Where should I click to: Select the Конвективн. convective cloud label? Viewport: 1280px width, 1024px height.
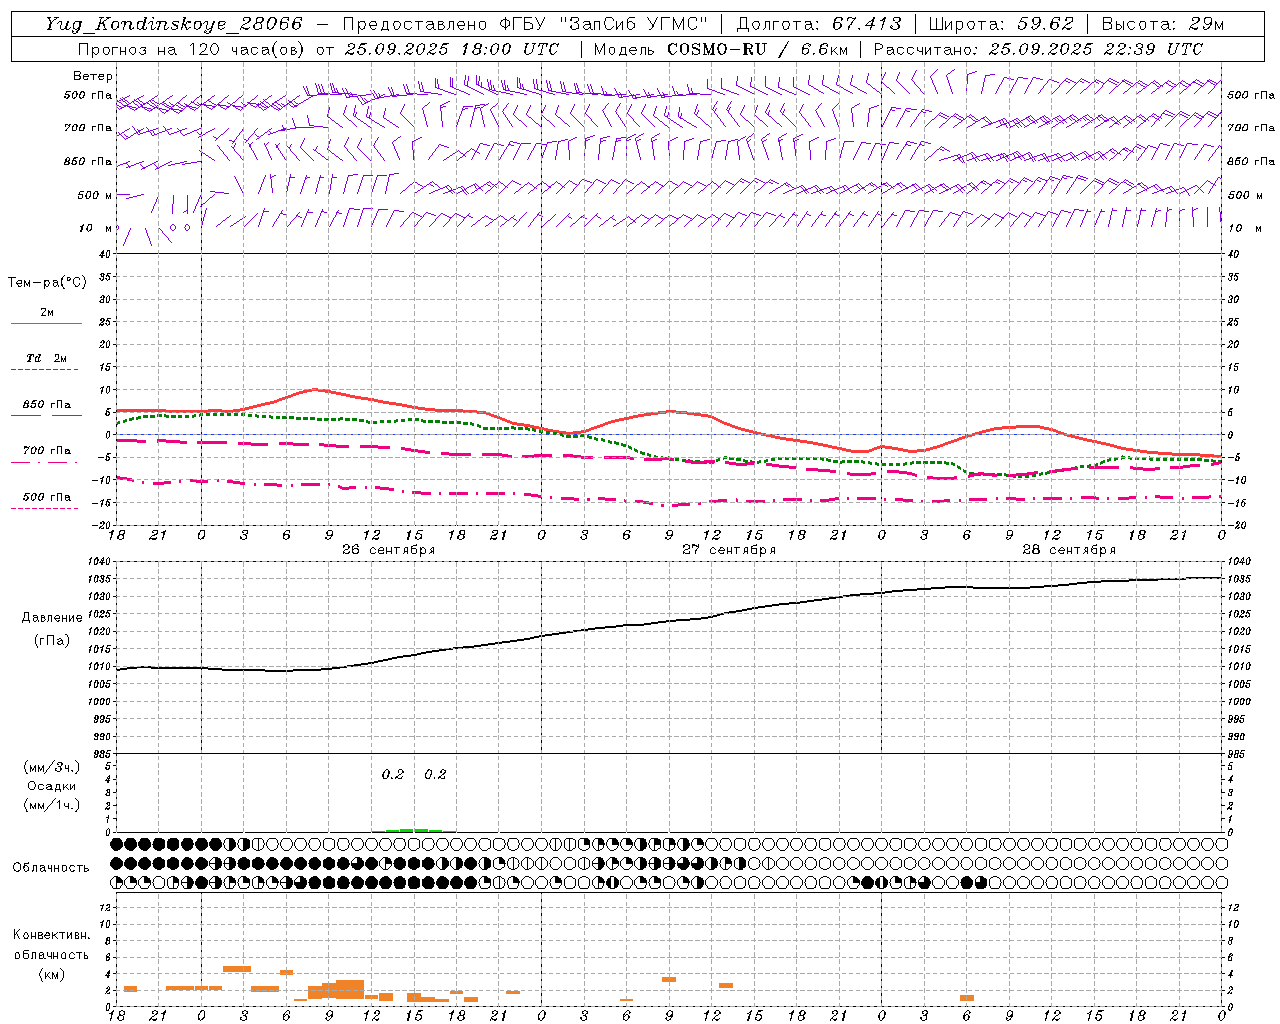[x=51, y=935]
